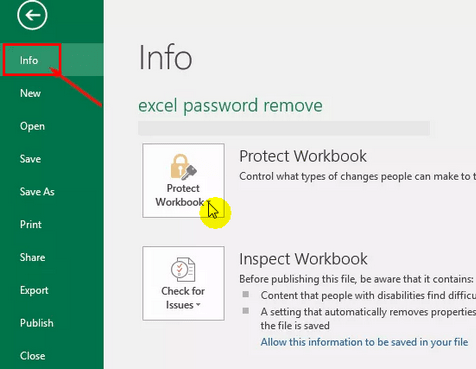Click 'A setting that automatically removes properties' item
This screenshot has height=369, width=476.
click(368, 318)
